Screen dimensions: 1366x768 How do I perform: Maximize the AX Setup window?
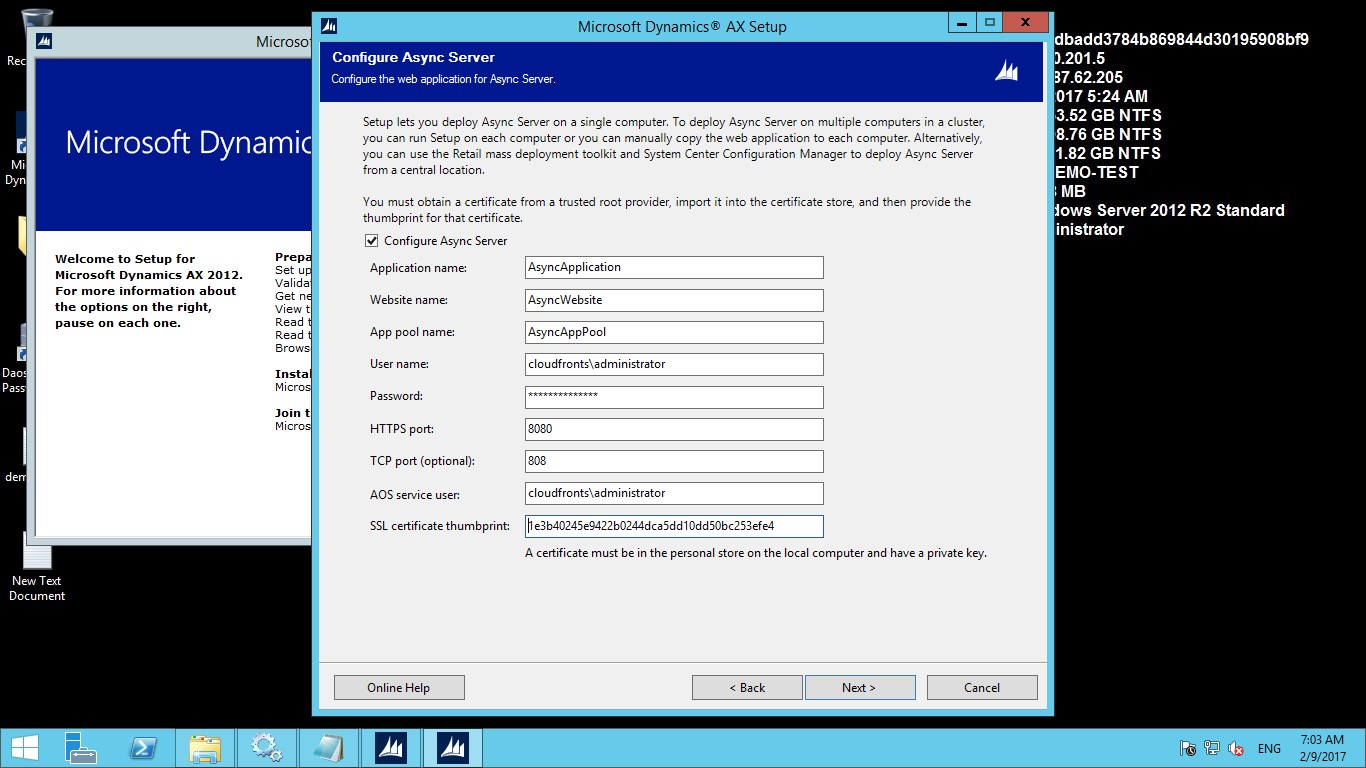(990, 23)
